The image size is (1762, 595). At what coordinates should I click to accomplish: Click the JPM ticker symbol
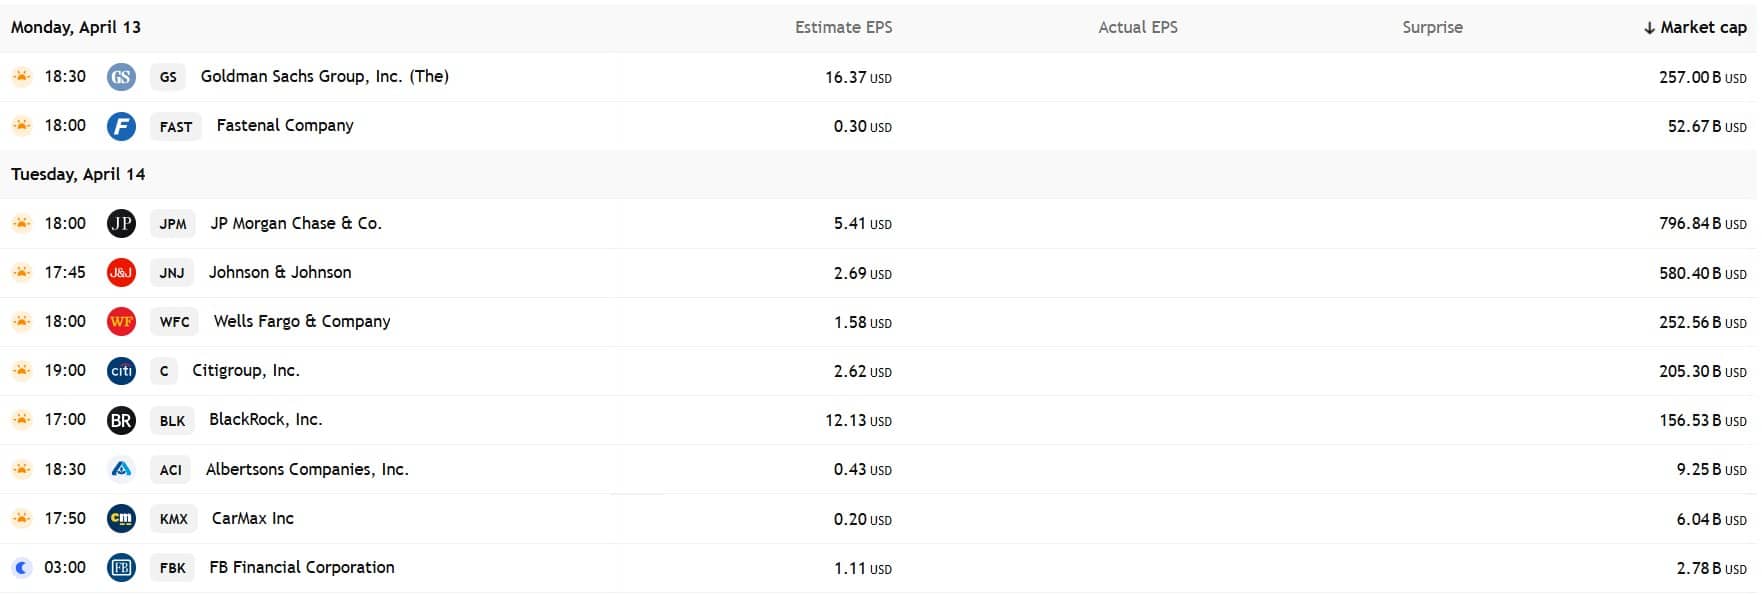173,224
